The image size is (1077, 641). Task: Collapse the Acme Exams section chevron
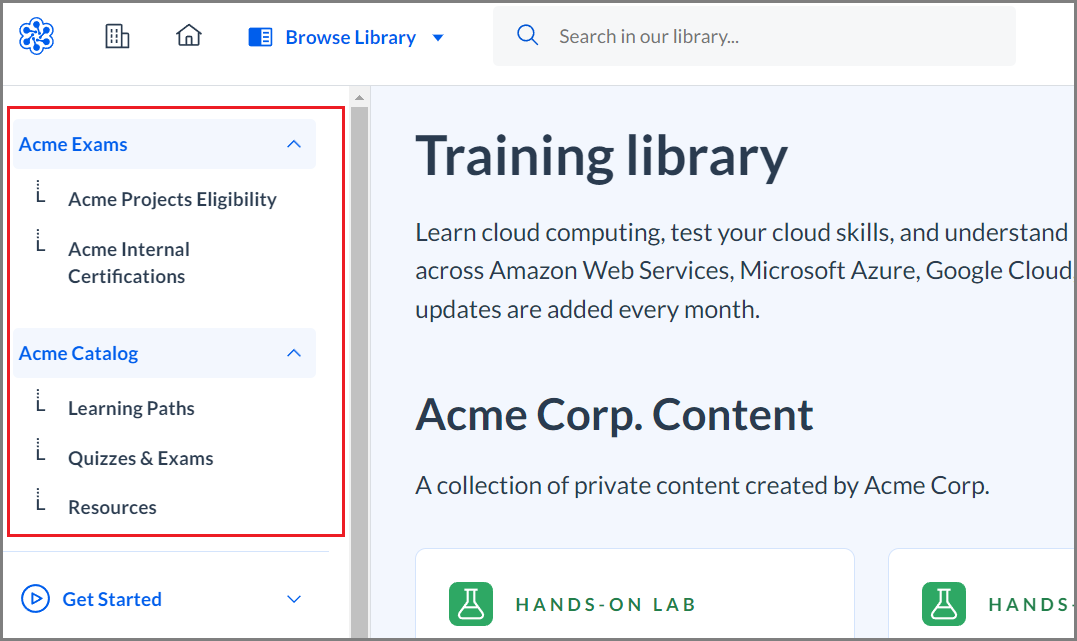[294, 144]
